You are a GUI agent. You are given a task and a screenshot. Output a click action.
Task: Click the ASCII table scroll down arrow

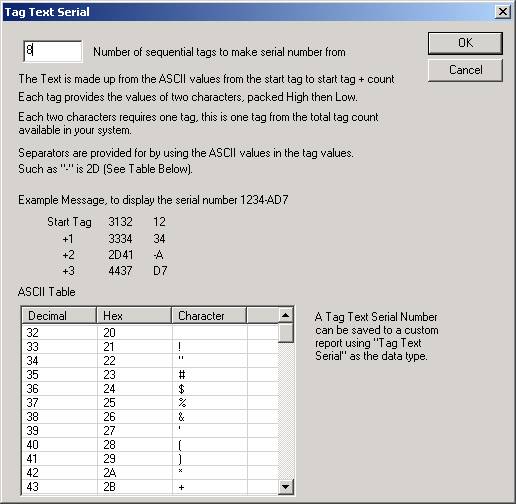[286, 487]
